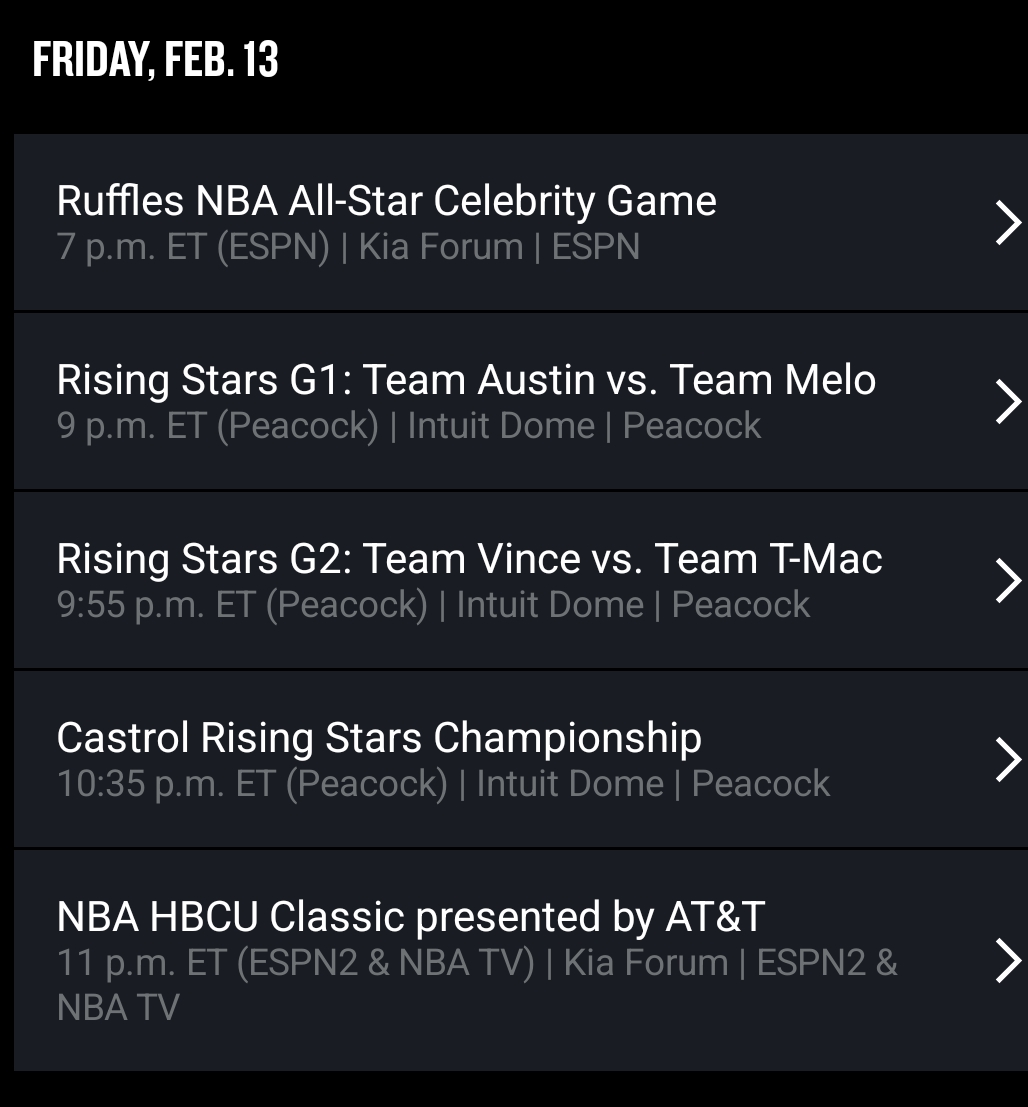Open Rising Stars G2: Team Vince vs. Team T-Mac

[469, 559]
